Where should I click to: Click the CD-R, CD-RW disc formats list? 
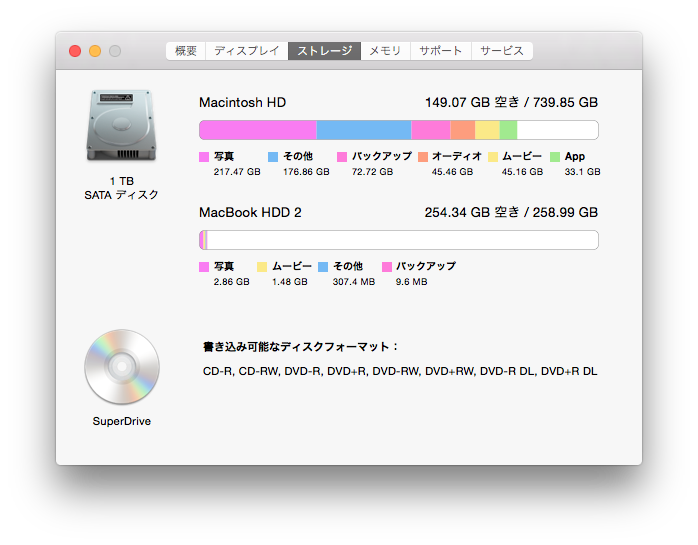400,371
